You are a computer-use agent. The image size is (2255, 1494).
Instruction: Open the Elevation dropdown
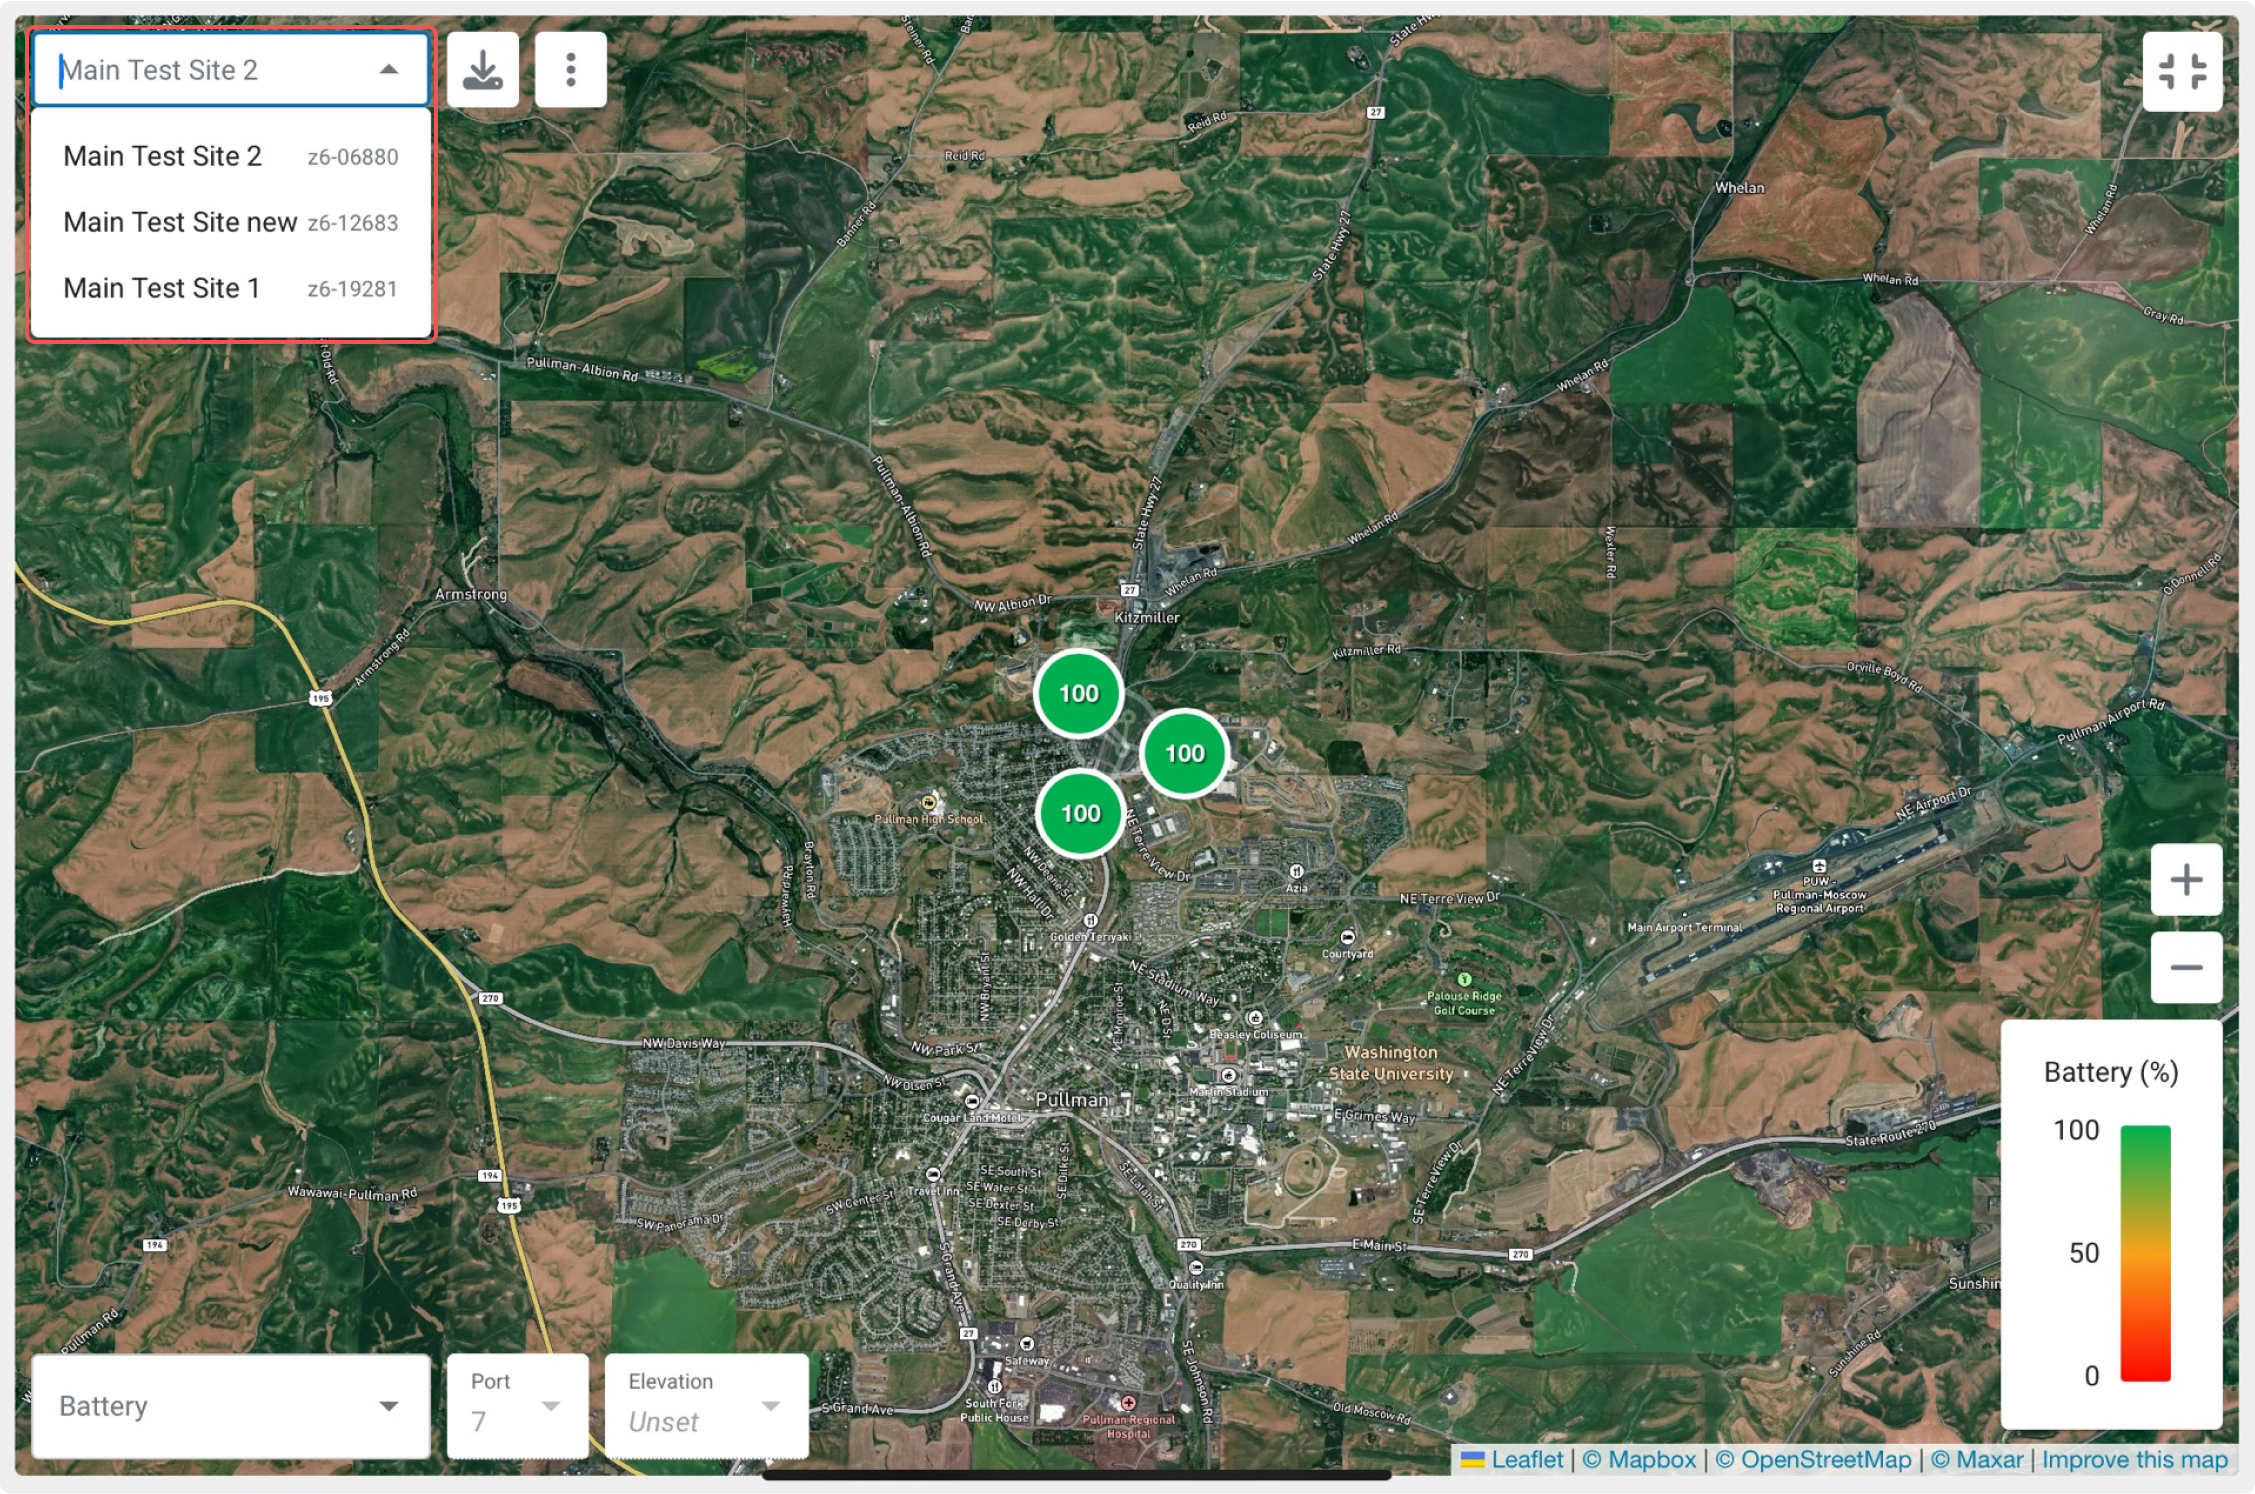click(x=706, y=1406)
